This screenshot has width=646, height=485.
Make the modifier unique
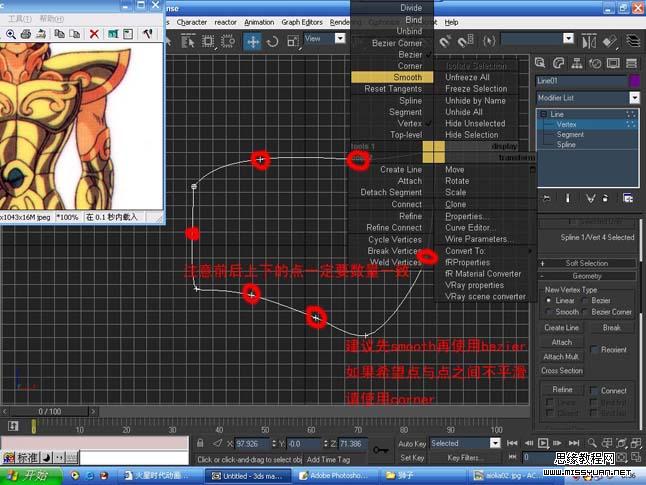pyautogui.click(x=590, y=199)
